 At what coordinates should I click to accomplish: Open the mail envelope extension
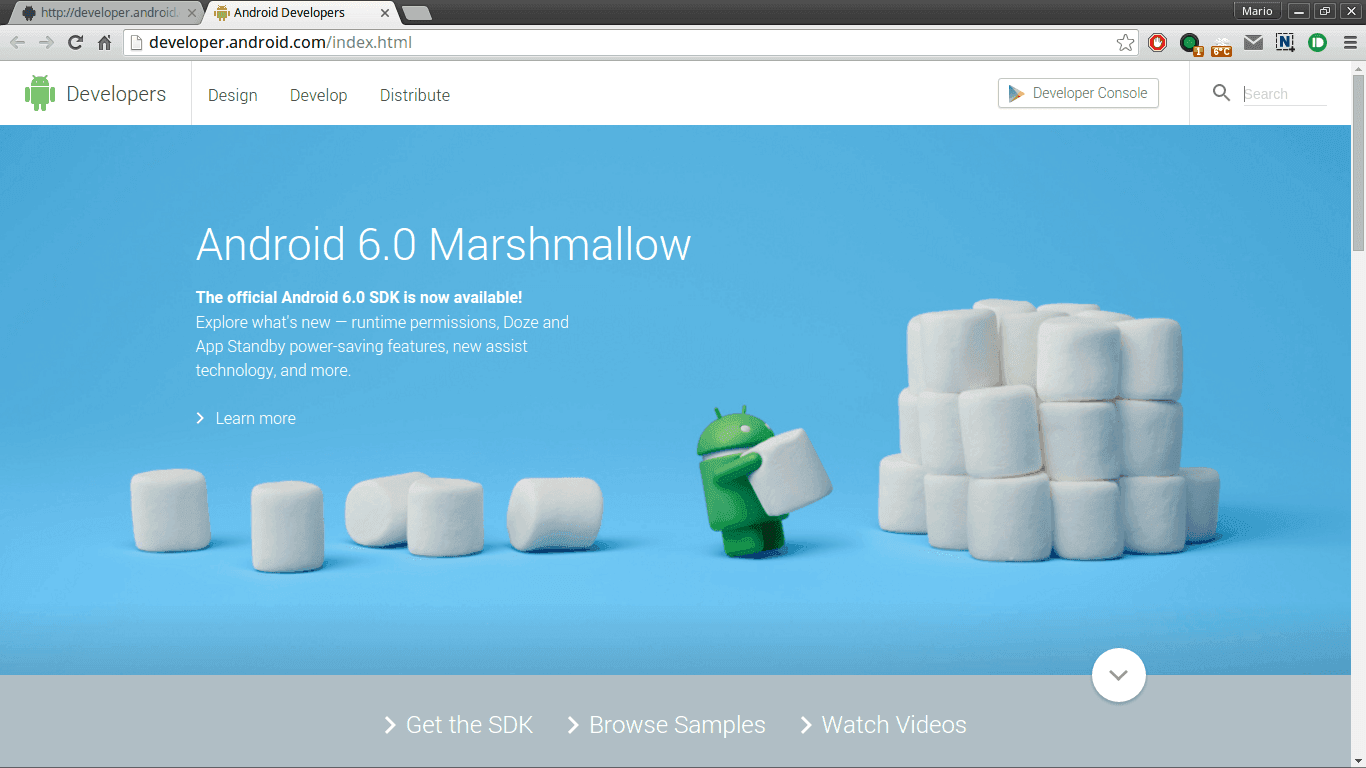click(1253, 42)
